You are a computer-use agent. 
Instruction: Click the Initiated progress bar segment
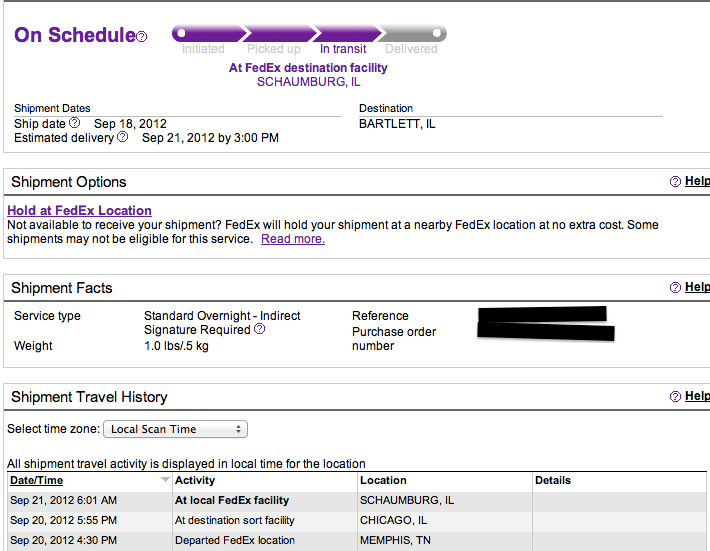[208, 34]
